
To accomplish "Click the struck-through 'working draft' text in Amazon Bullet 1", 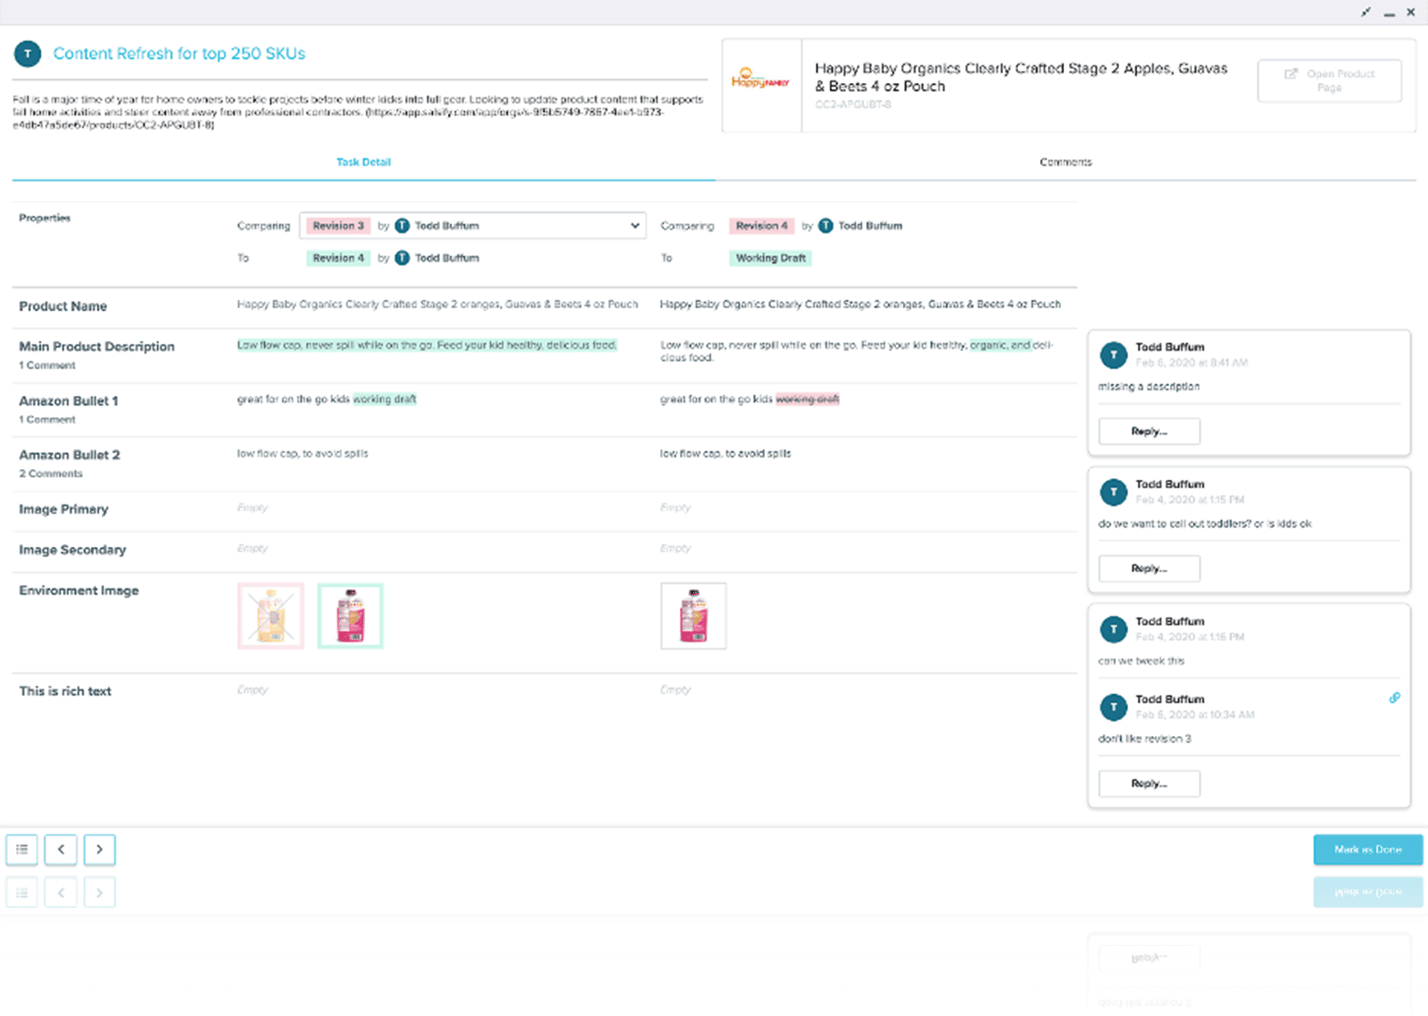I will [808, 399].
